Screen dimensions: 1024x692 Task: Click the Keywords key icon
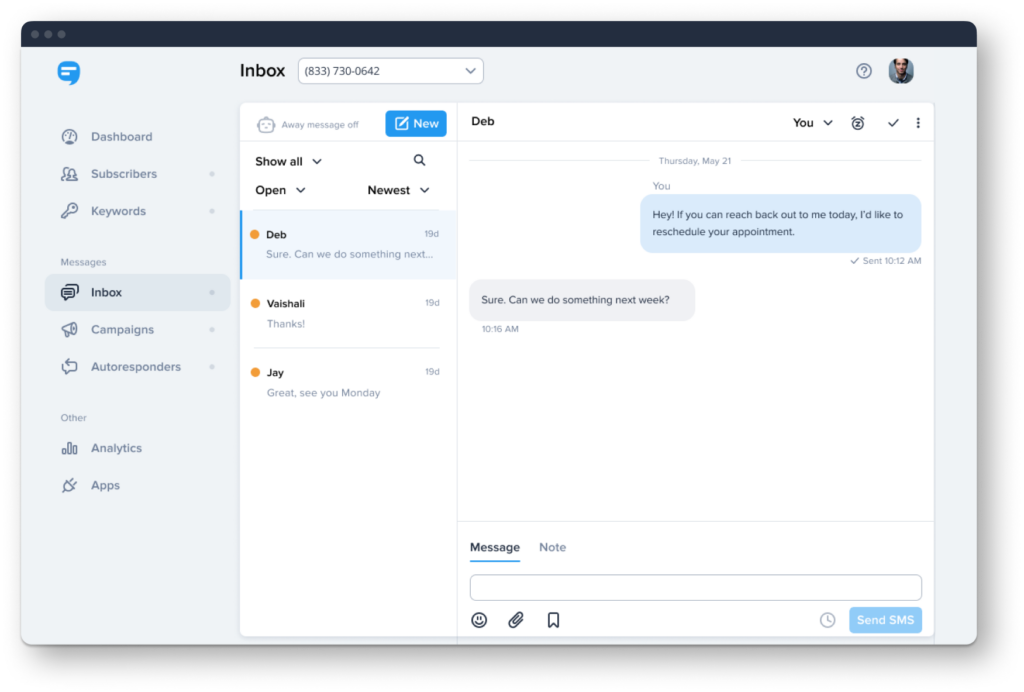[x=69, y=211]
